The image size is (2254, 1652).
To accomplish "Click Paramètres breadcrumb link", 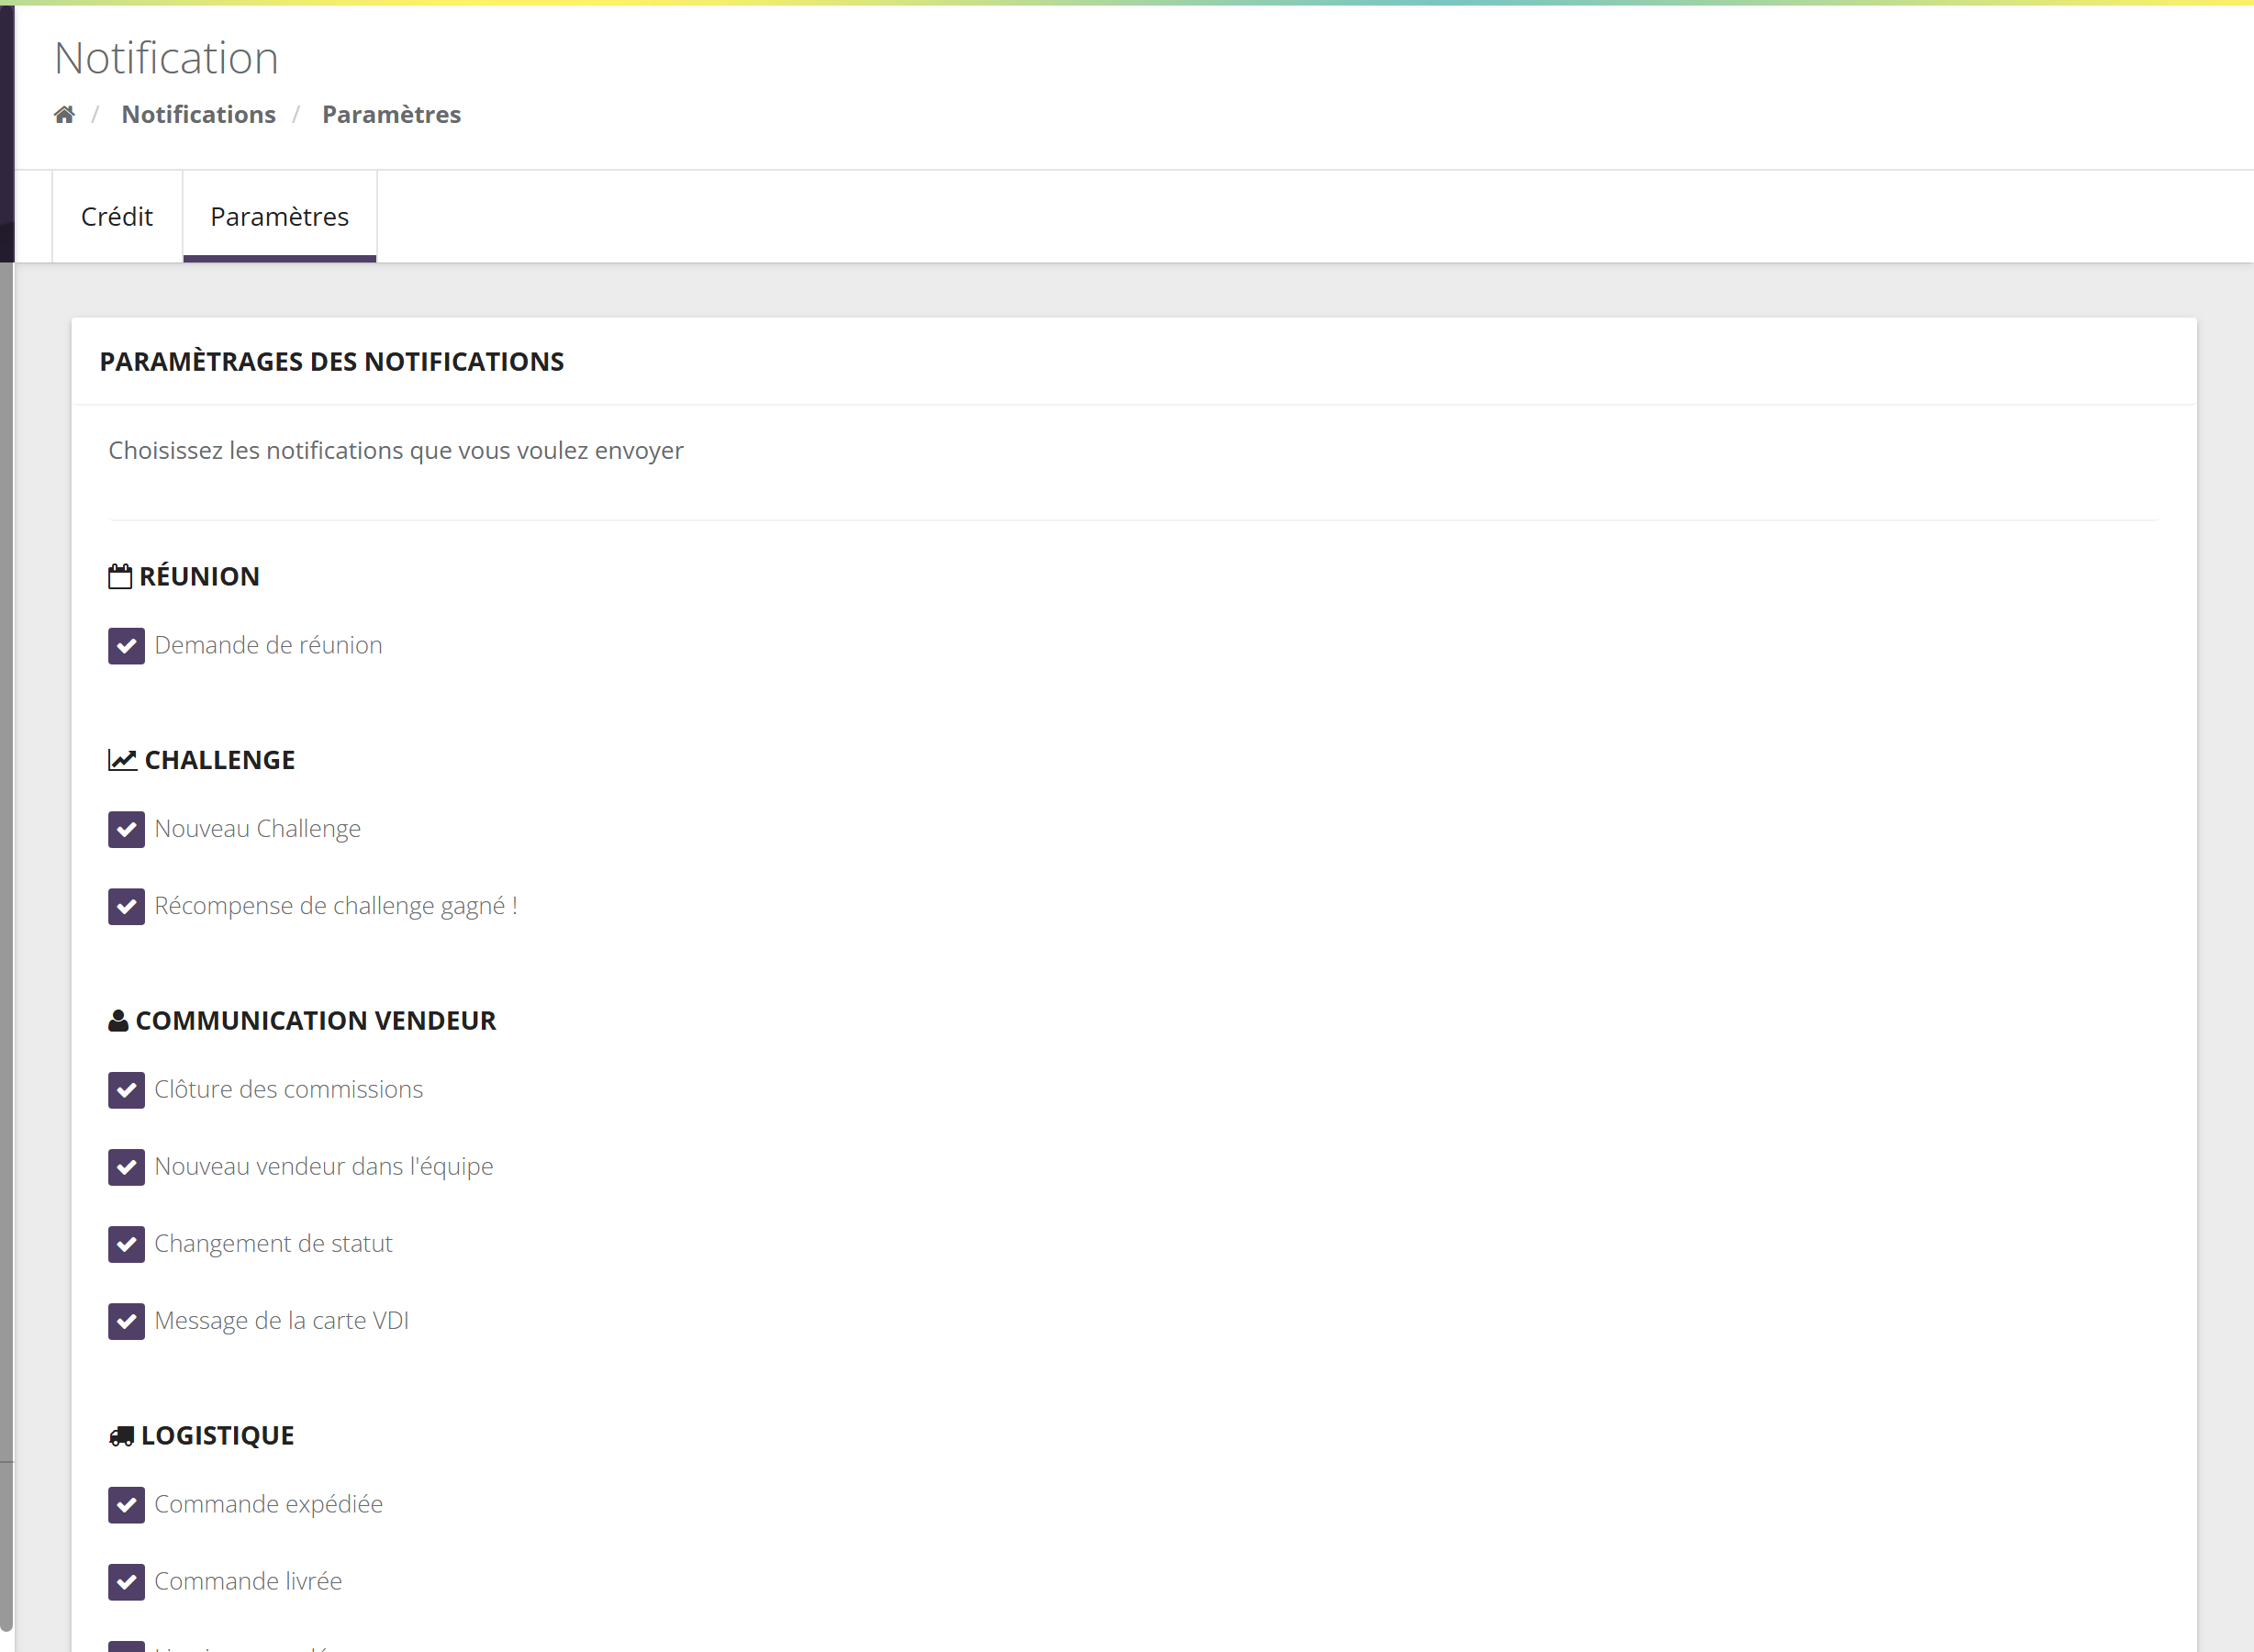I will pos(391,114).
